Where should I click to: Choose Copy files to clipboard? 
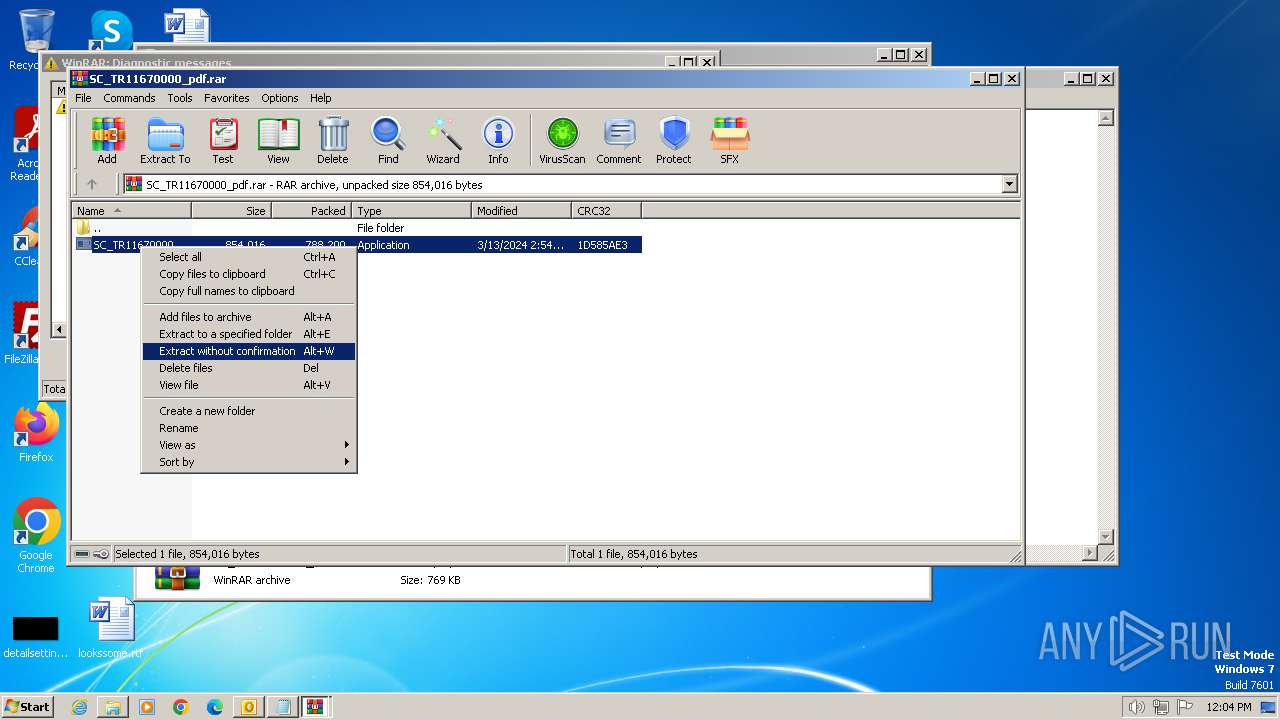tap(249, 274)
